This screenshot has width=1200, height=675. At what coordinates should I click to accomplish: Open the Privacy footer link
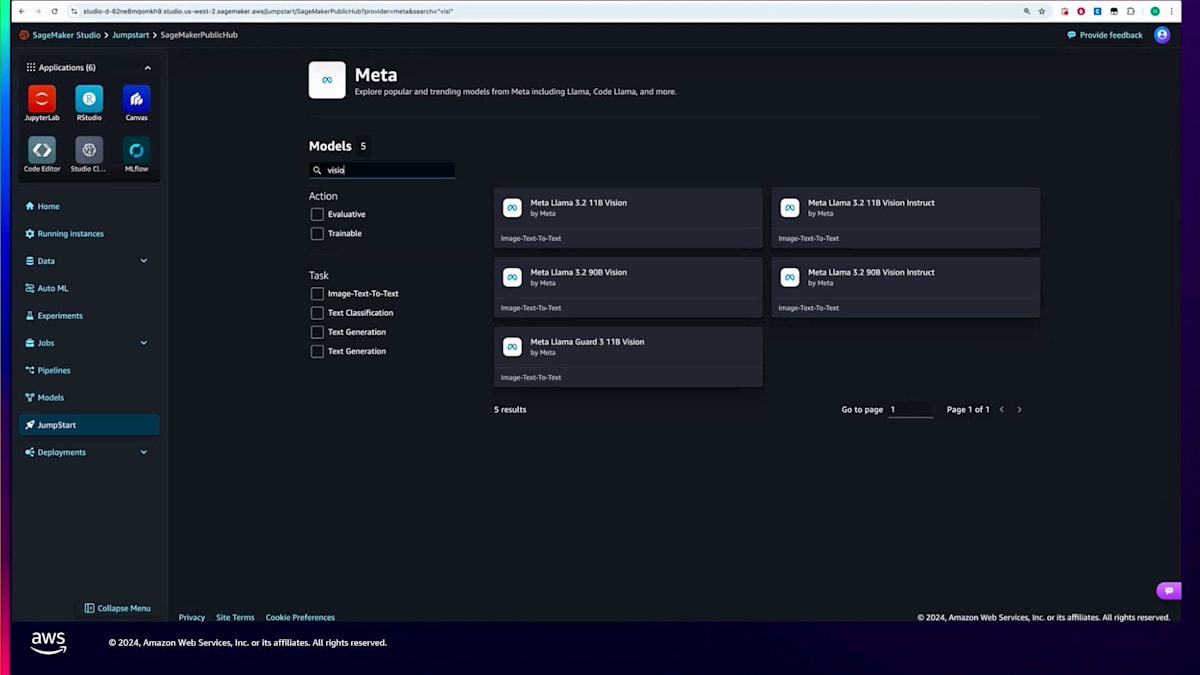pyautogui.click(x=192, y=617)
